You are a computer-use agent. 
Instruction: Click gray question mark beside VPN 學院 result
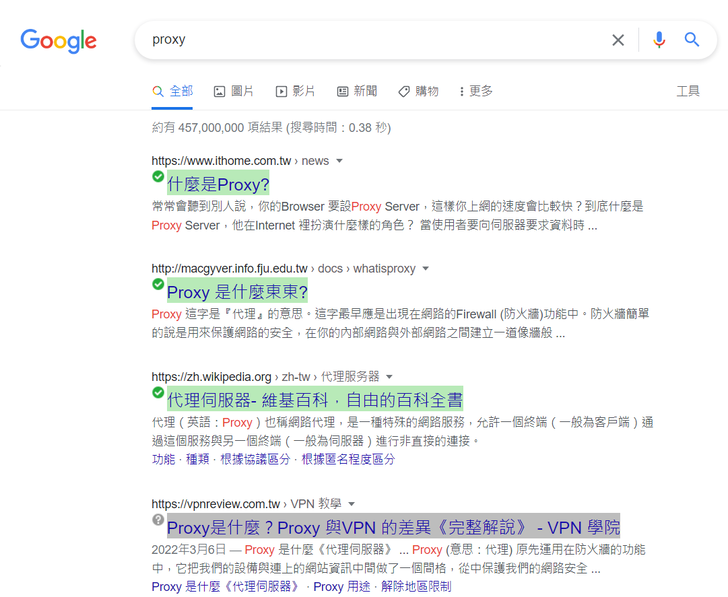click(x=158, y=519)
